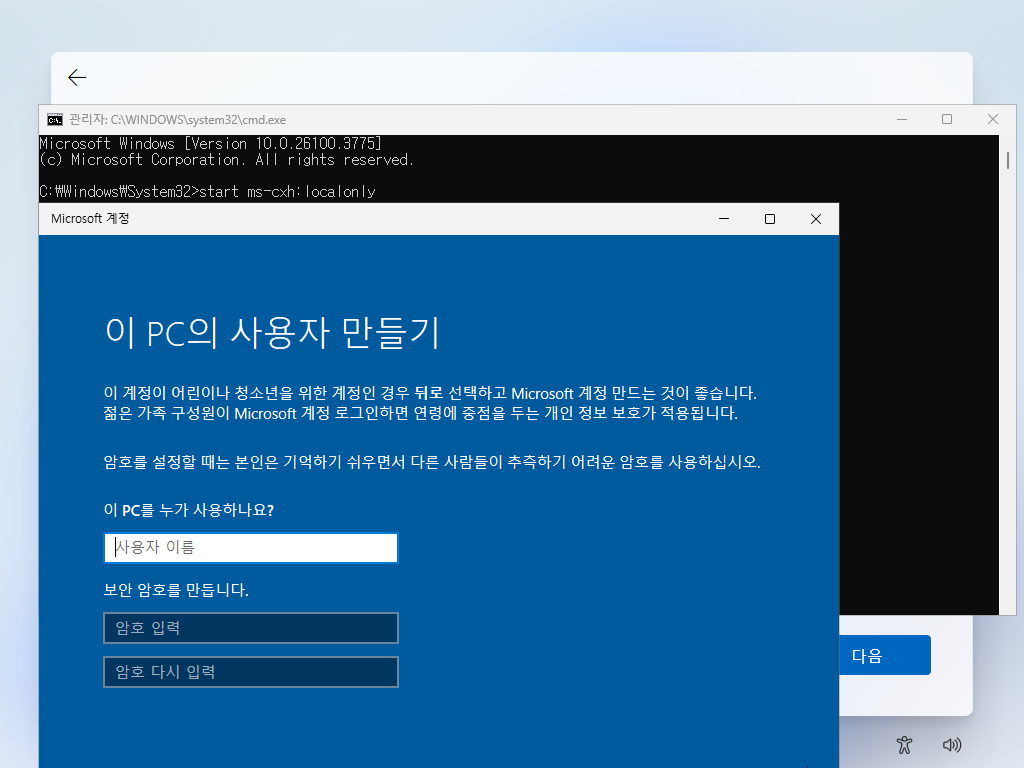
Task: Click the Microsoft Corporation copyright line
Action: [x=226, y=159]
